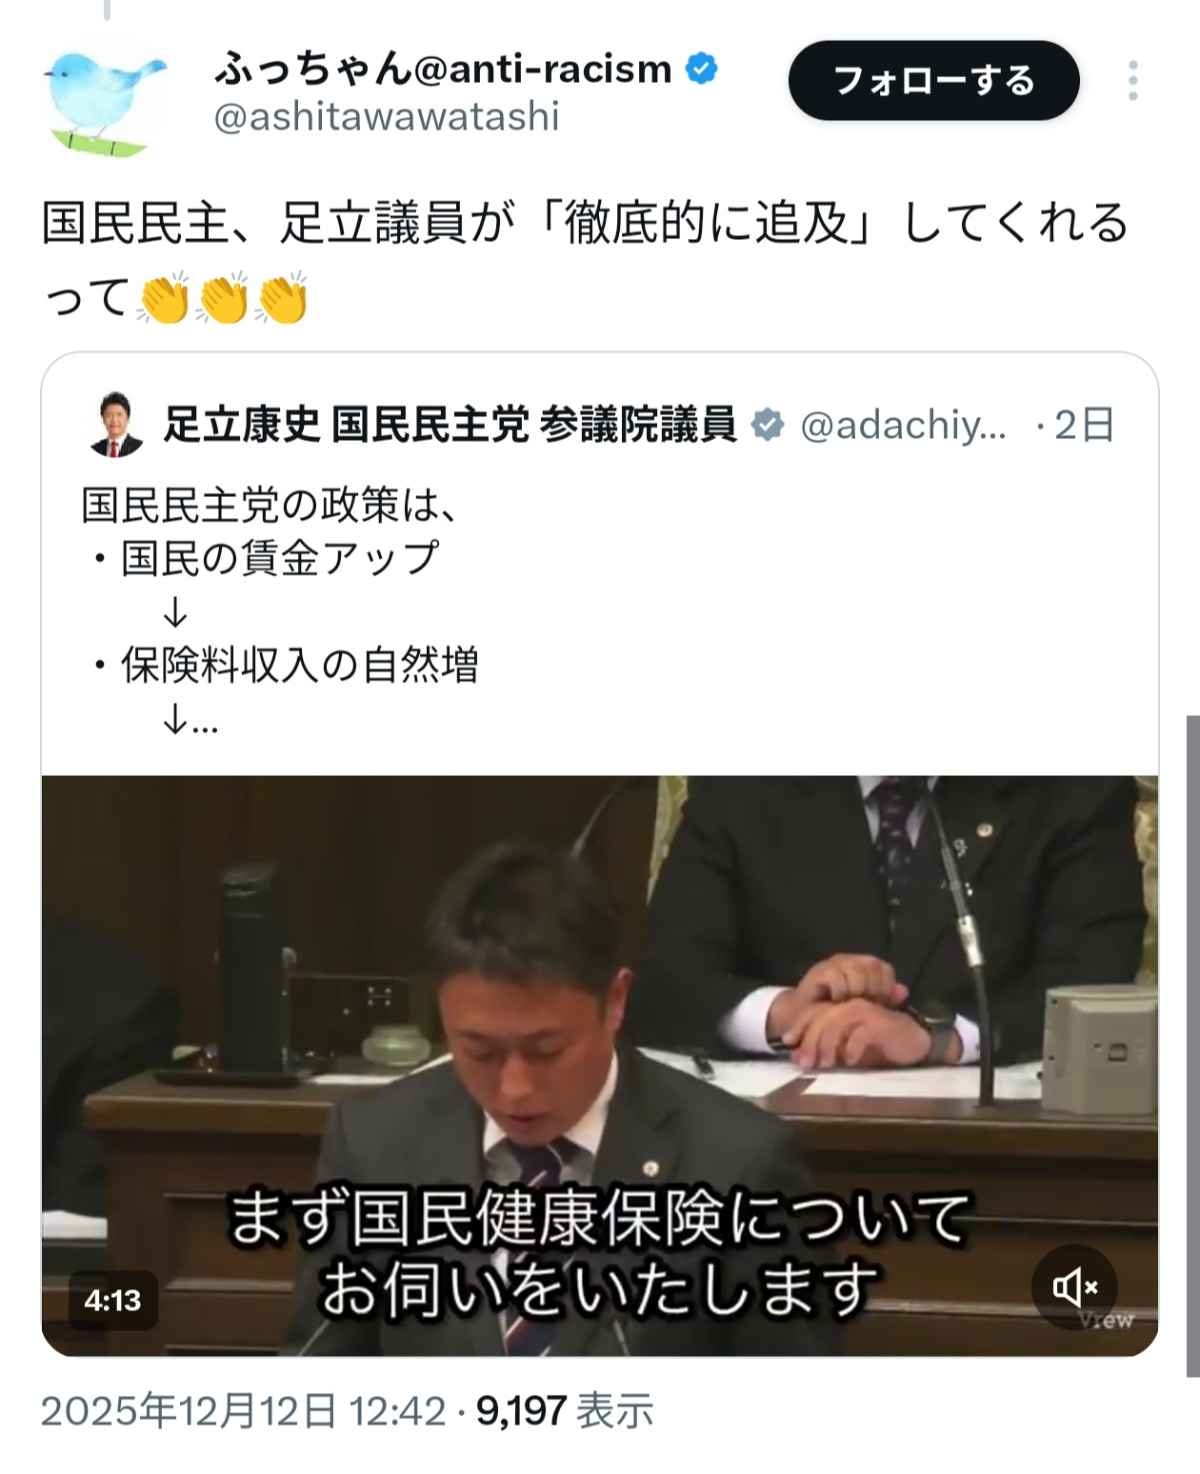Viewport: 1200px width, 1474px height.
Task: Click the main tweet text about 足立議員
Action: coord(585,260)
